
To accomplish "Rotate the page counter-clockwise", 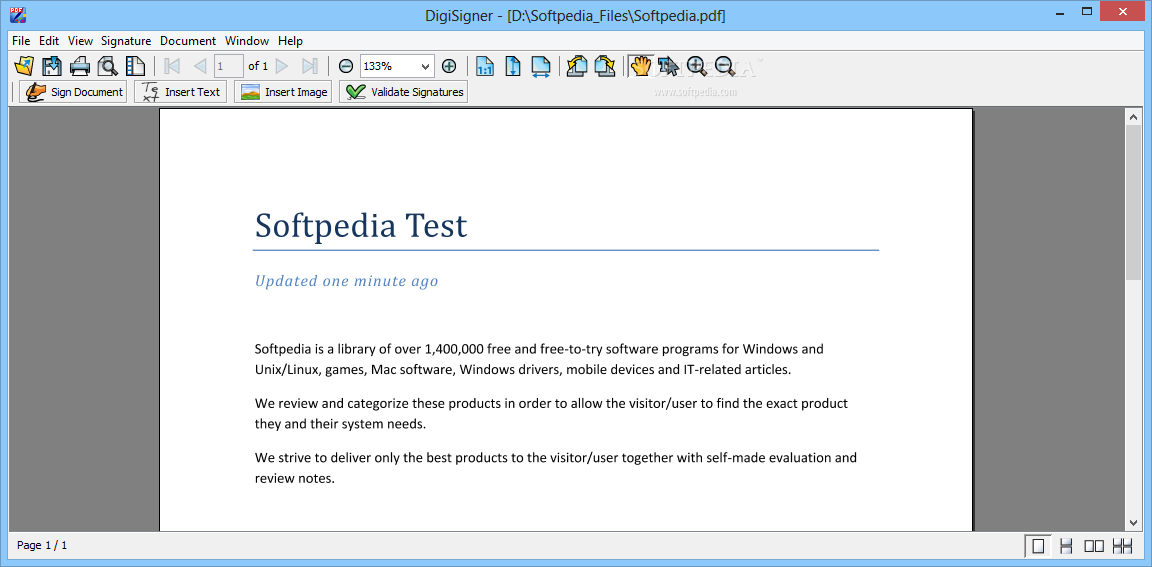I will click(x=577, y=66).
